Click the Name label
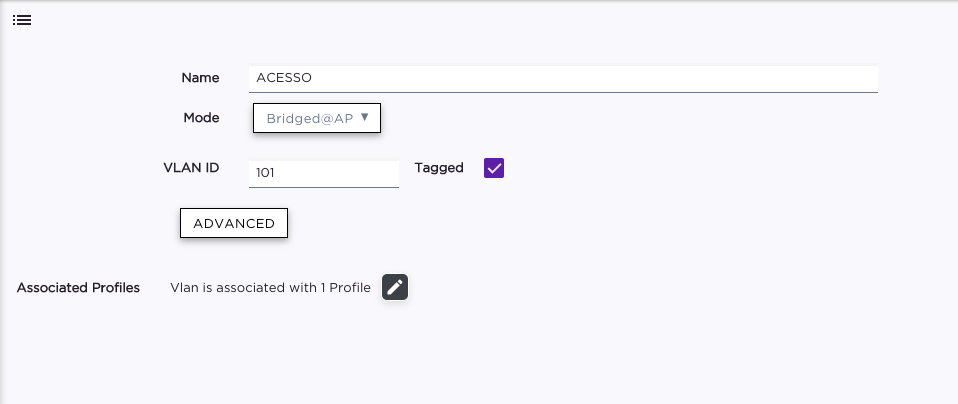Screen dimensions: 958x404 click(200, 78)
